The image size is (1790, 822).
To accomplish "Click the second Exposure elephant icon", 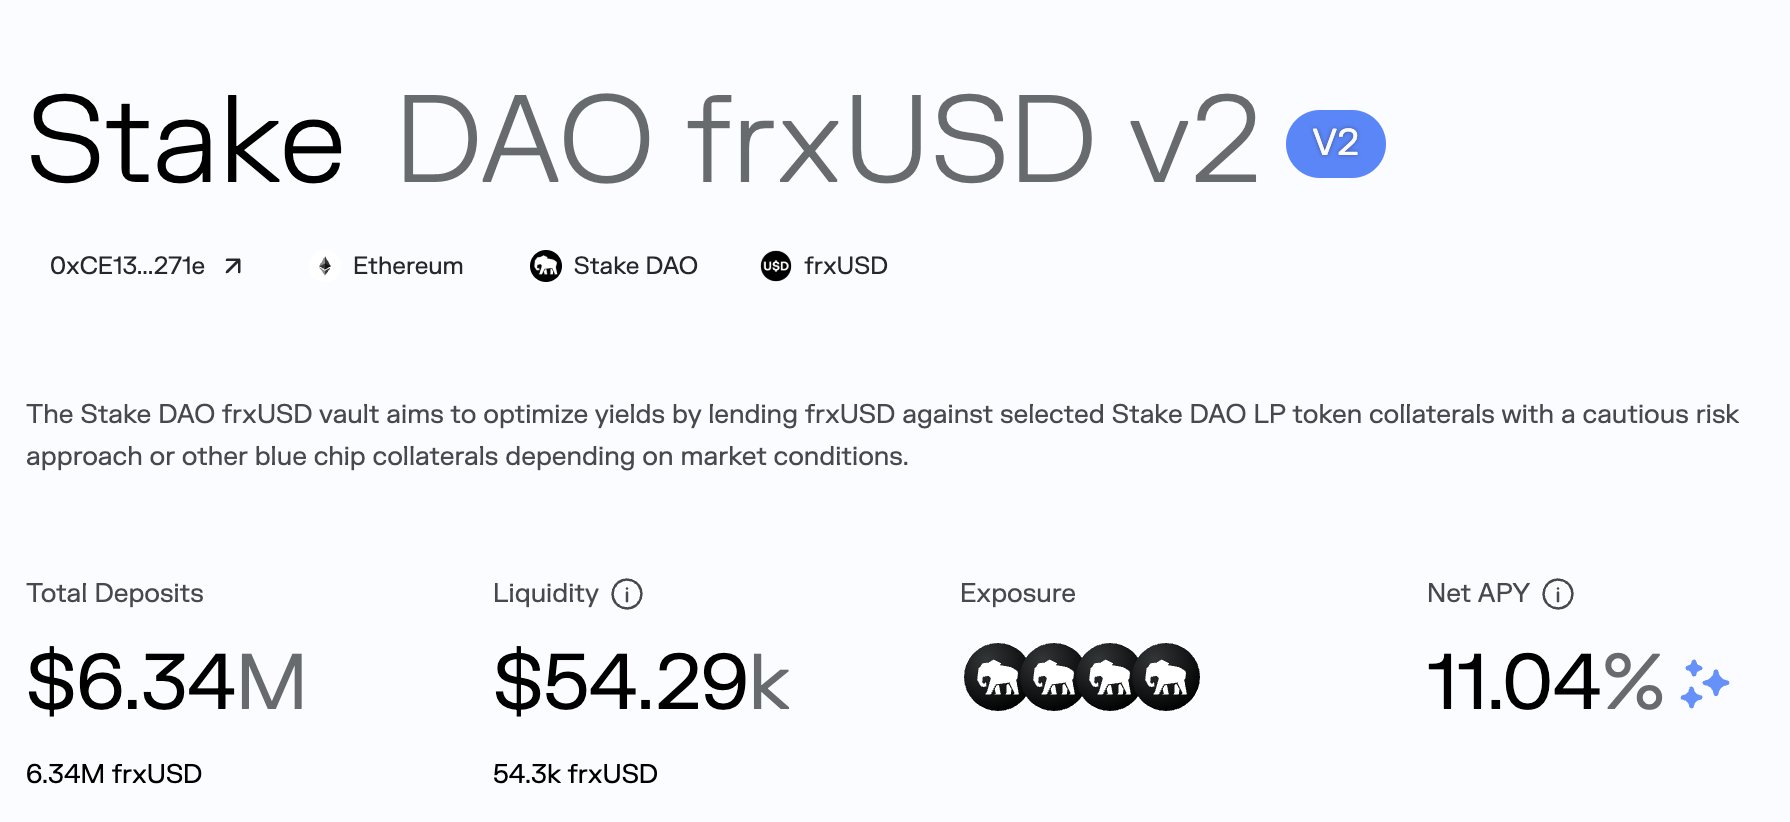I will click(x=1052, y=677).
